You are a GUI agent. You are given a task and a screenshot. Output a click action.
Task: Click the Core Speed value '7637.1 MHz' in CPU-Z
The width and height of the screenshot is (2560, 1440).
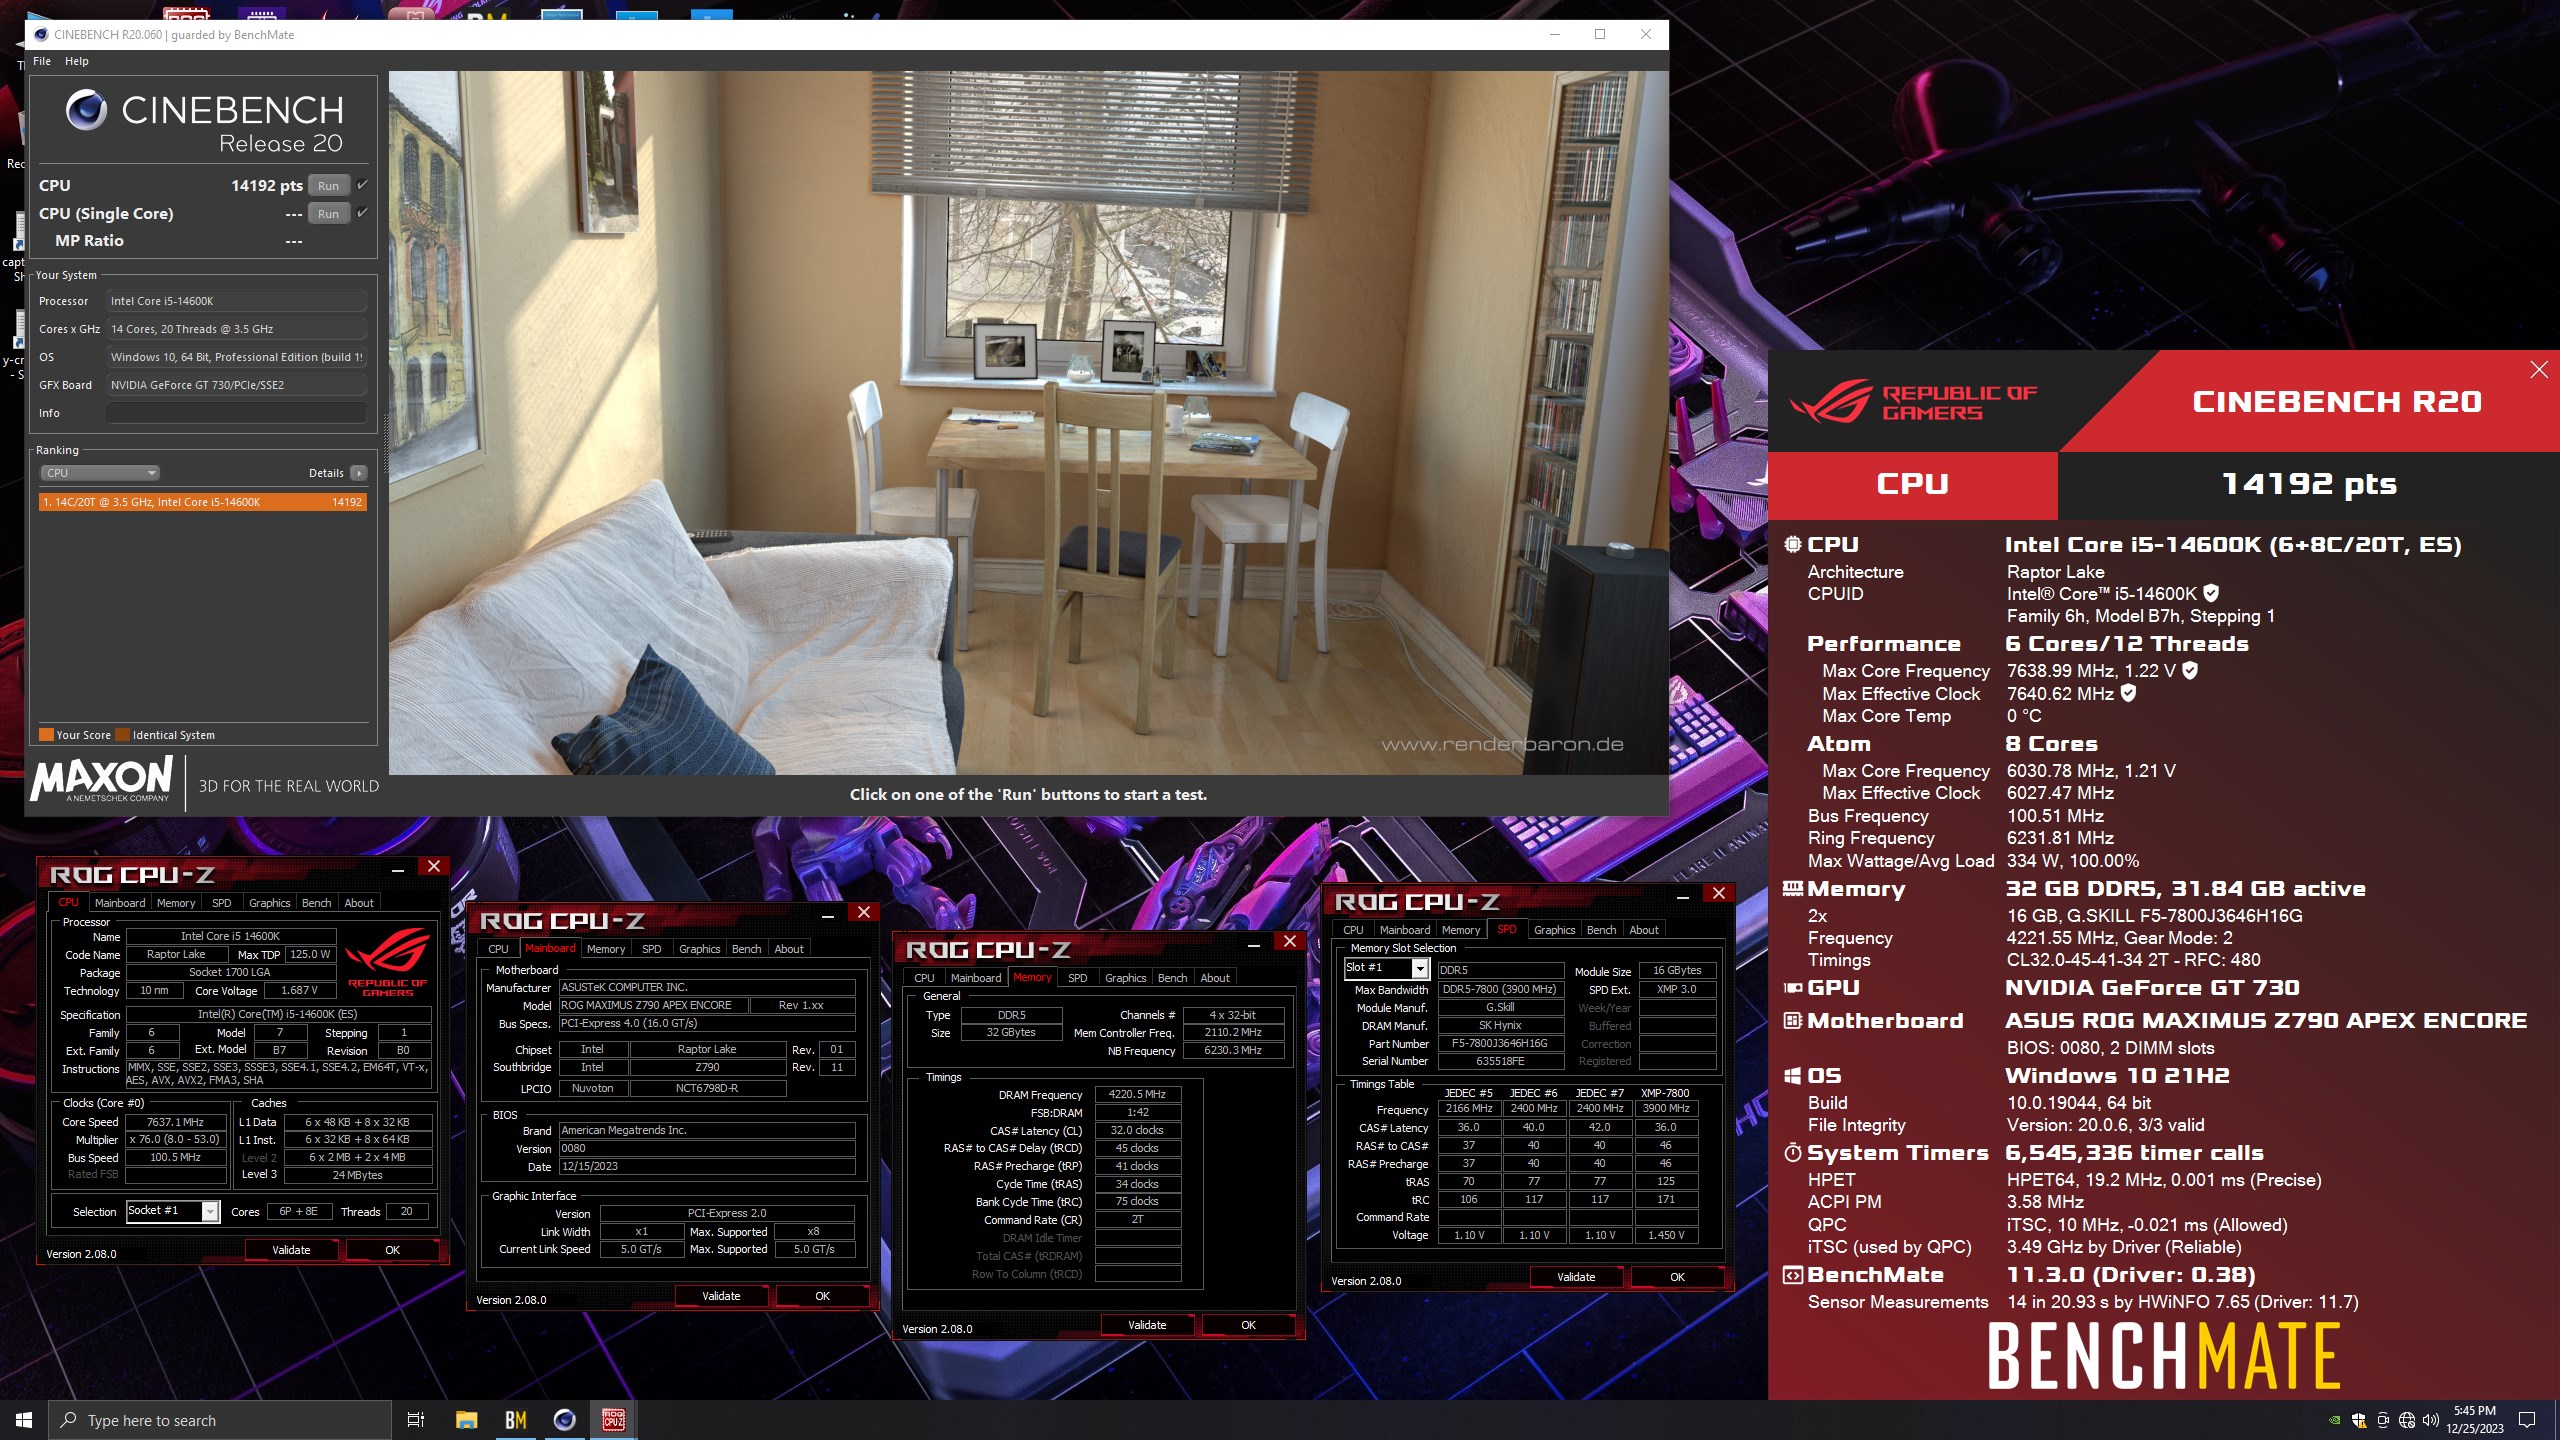pos(175,1122)
